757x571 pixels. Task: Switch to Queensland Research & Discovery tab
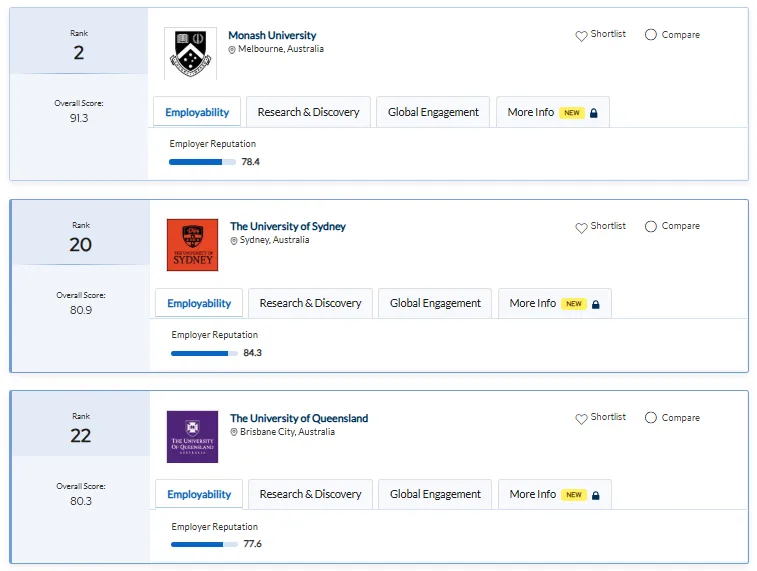click(x=310, y=494)
